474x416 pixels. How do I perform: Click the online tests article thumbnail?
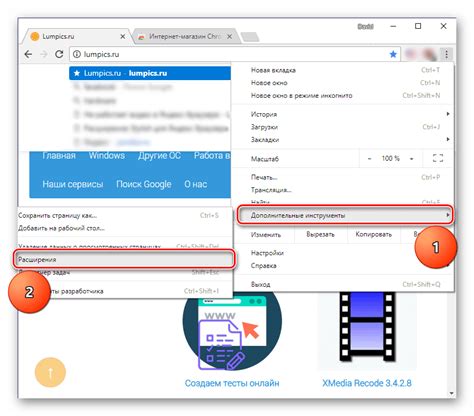[x=232, y=330]
